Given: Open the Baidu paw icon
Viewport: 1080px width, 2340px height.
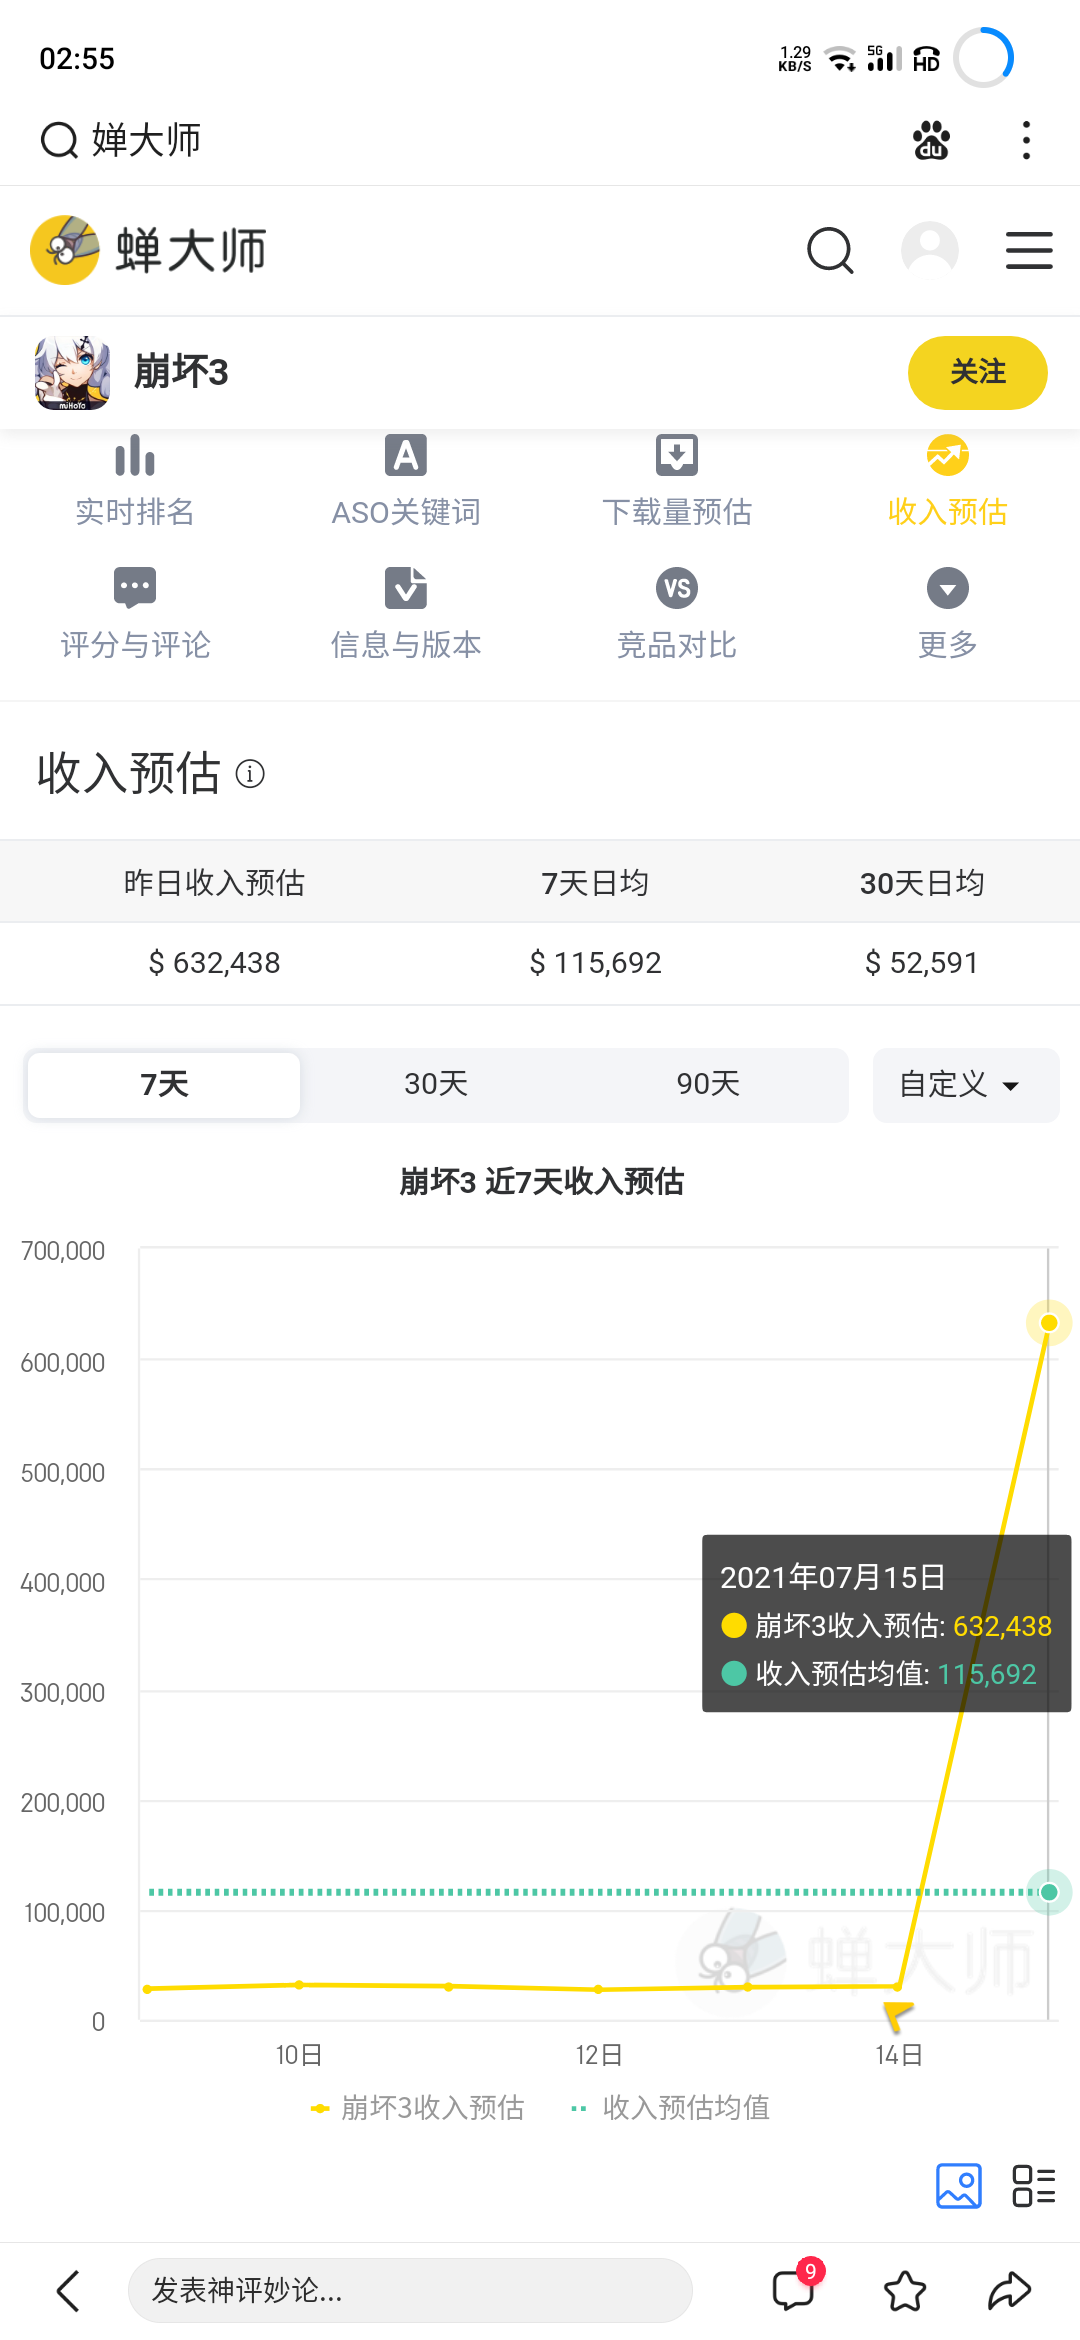Looking at the screenshot, I should [931, 140].
